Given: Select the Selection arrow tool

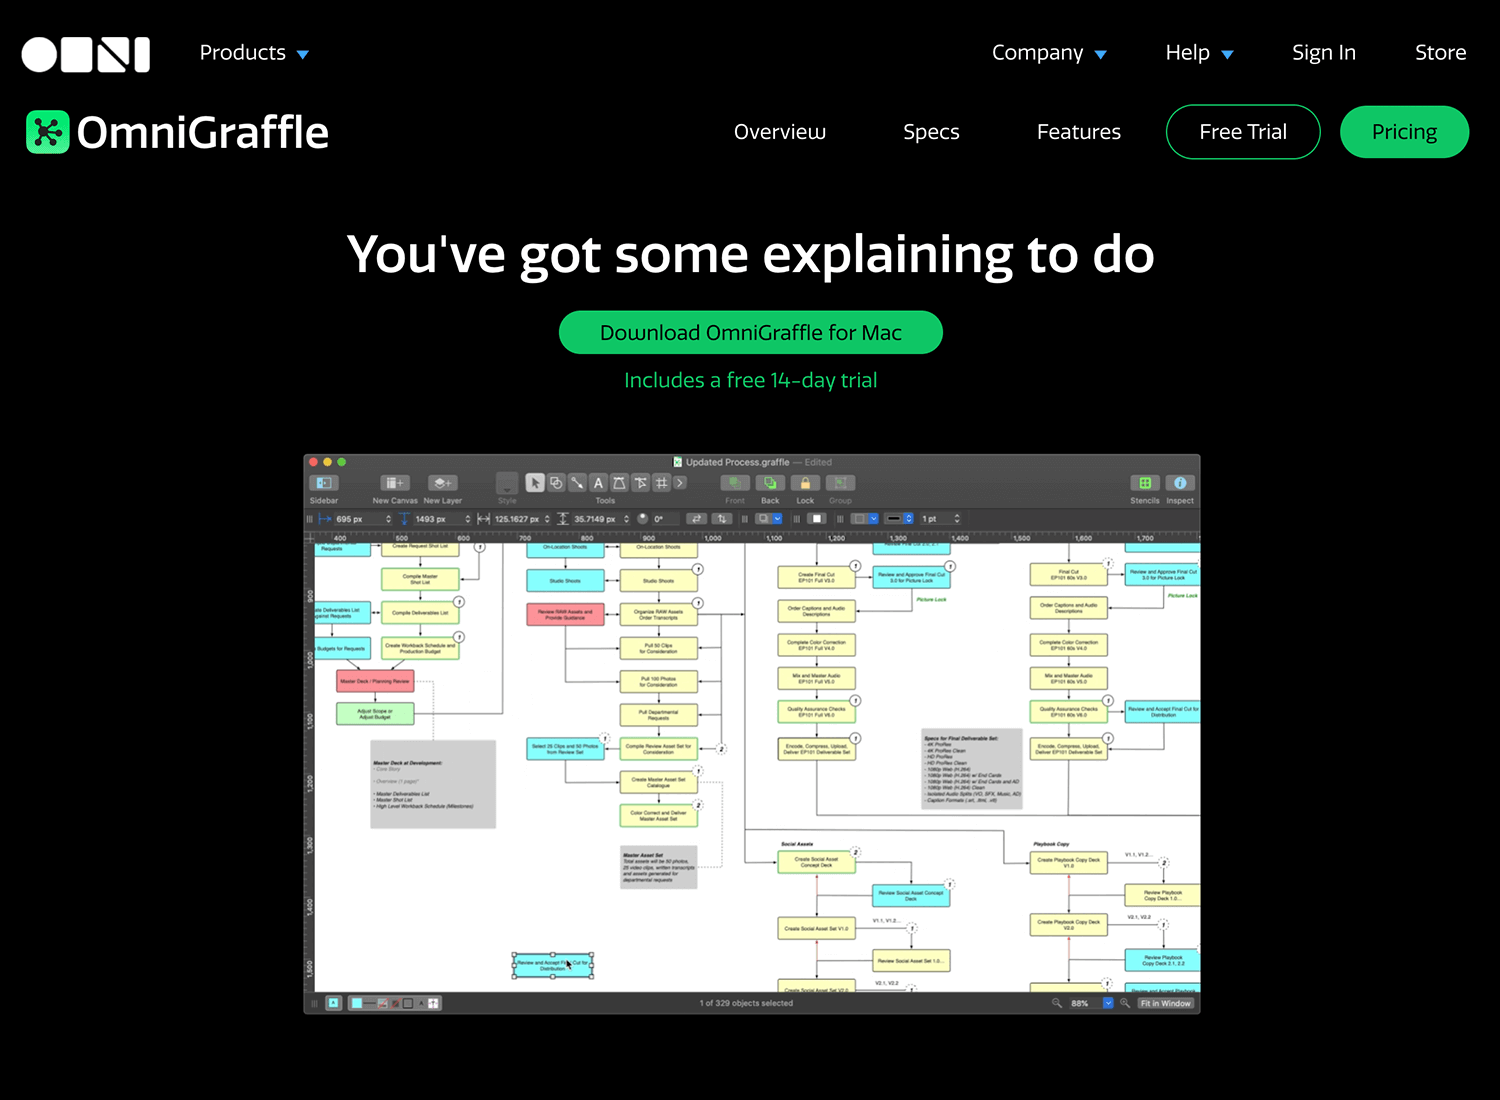Looking at the screenshot, I should click(535, 483).
